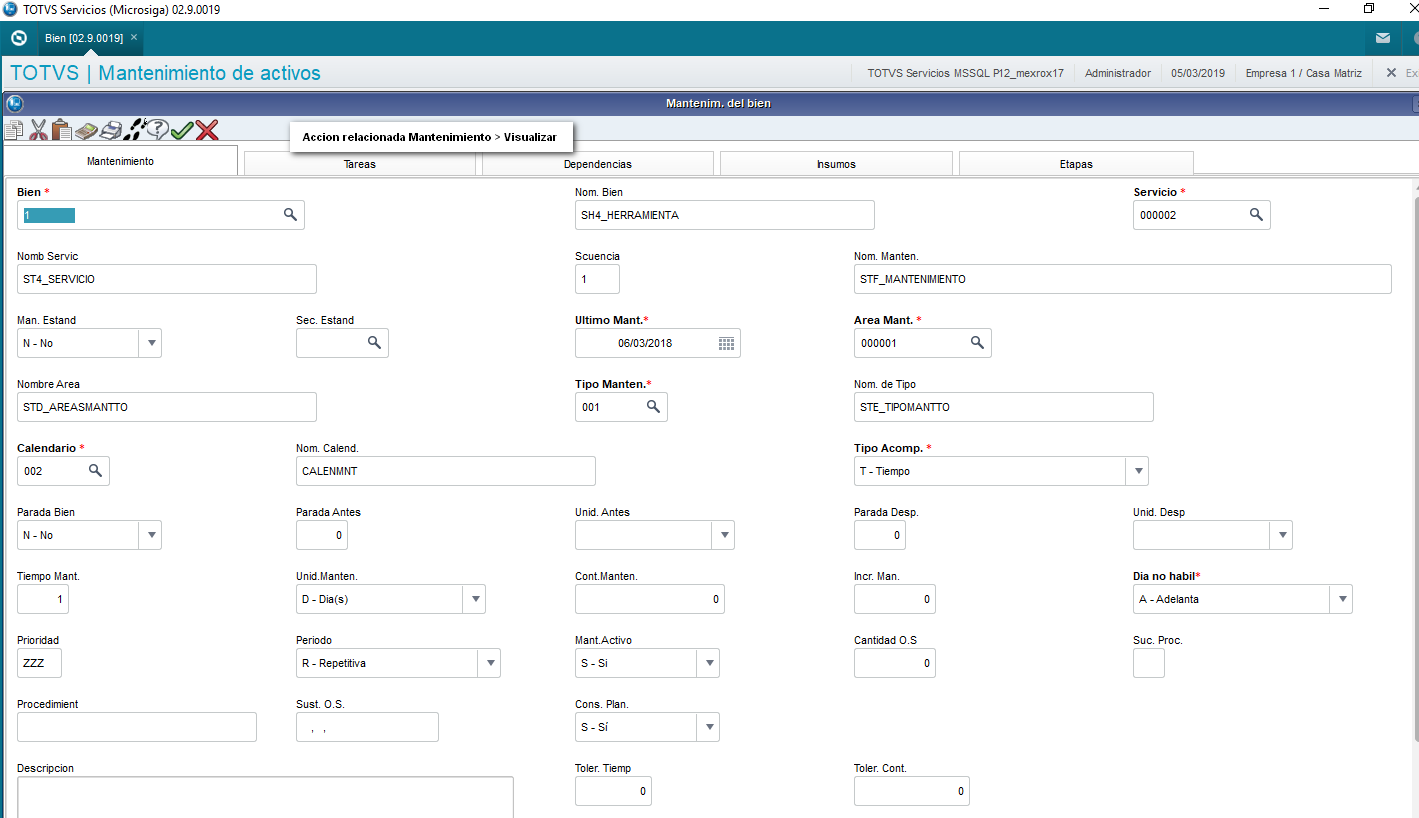The height and width of the screenshot is (818, 1419).
Task: Click into the Scuencia field
Action: coord(597,279)
